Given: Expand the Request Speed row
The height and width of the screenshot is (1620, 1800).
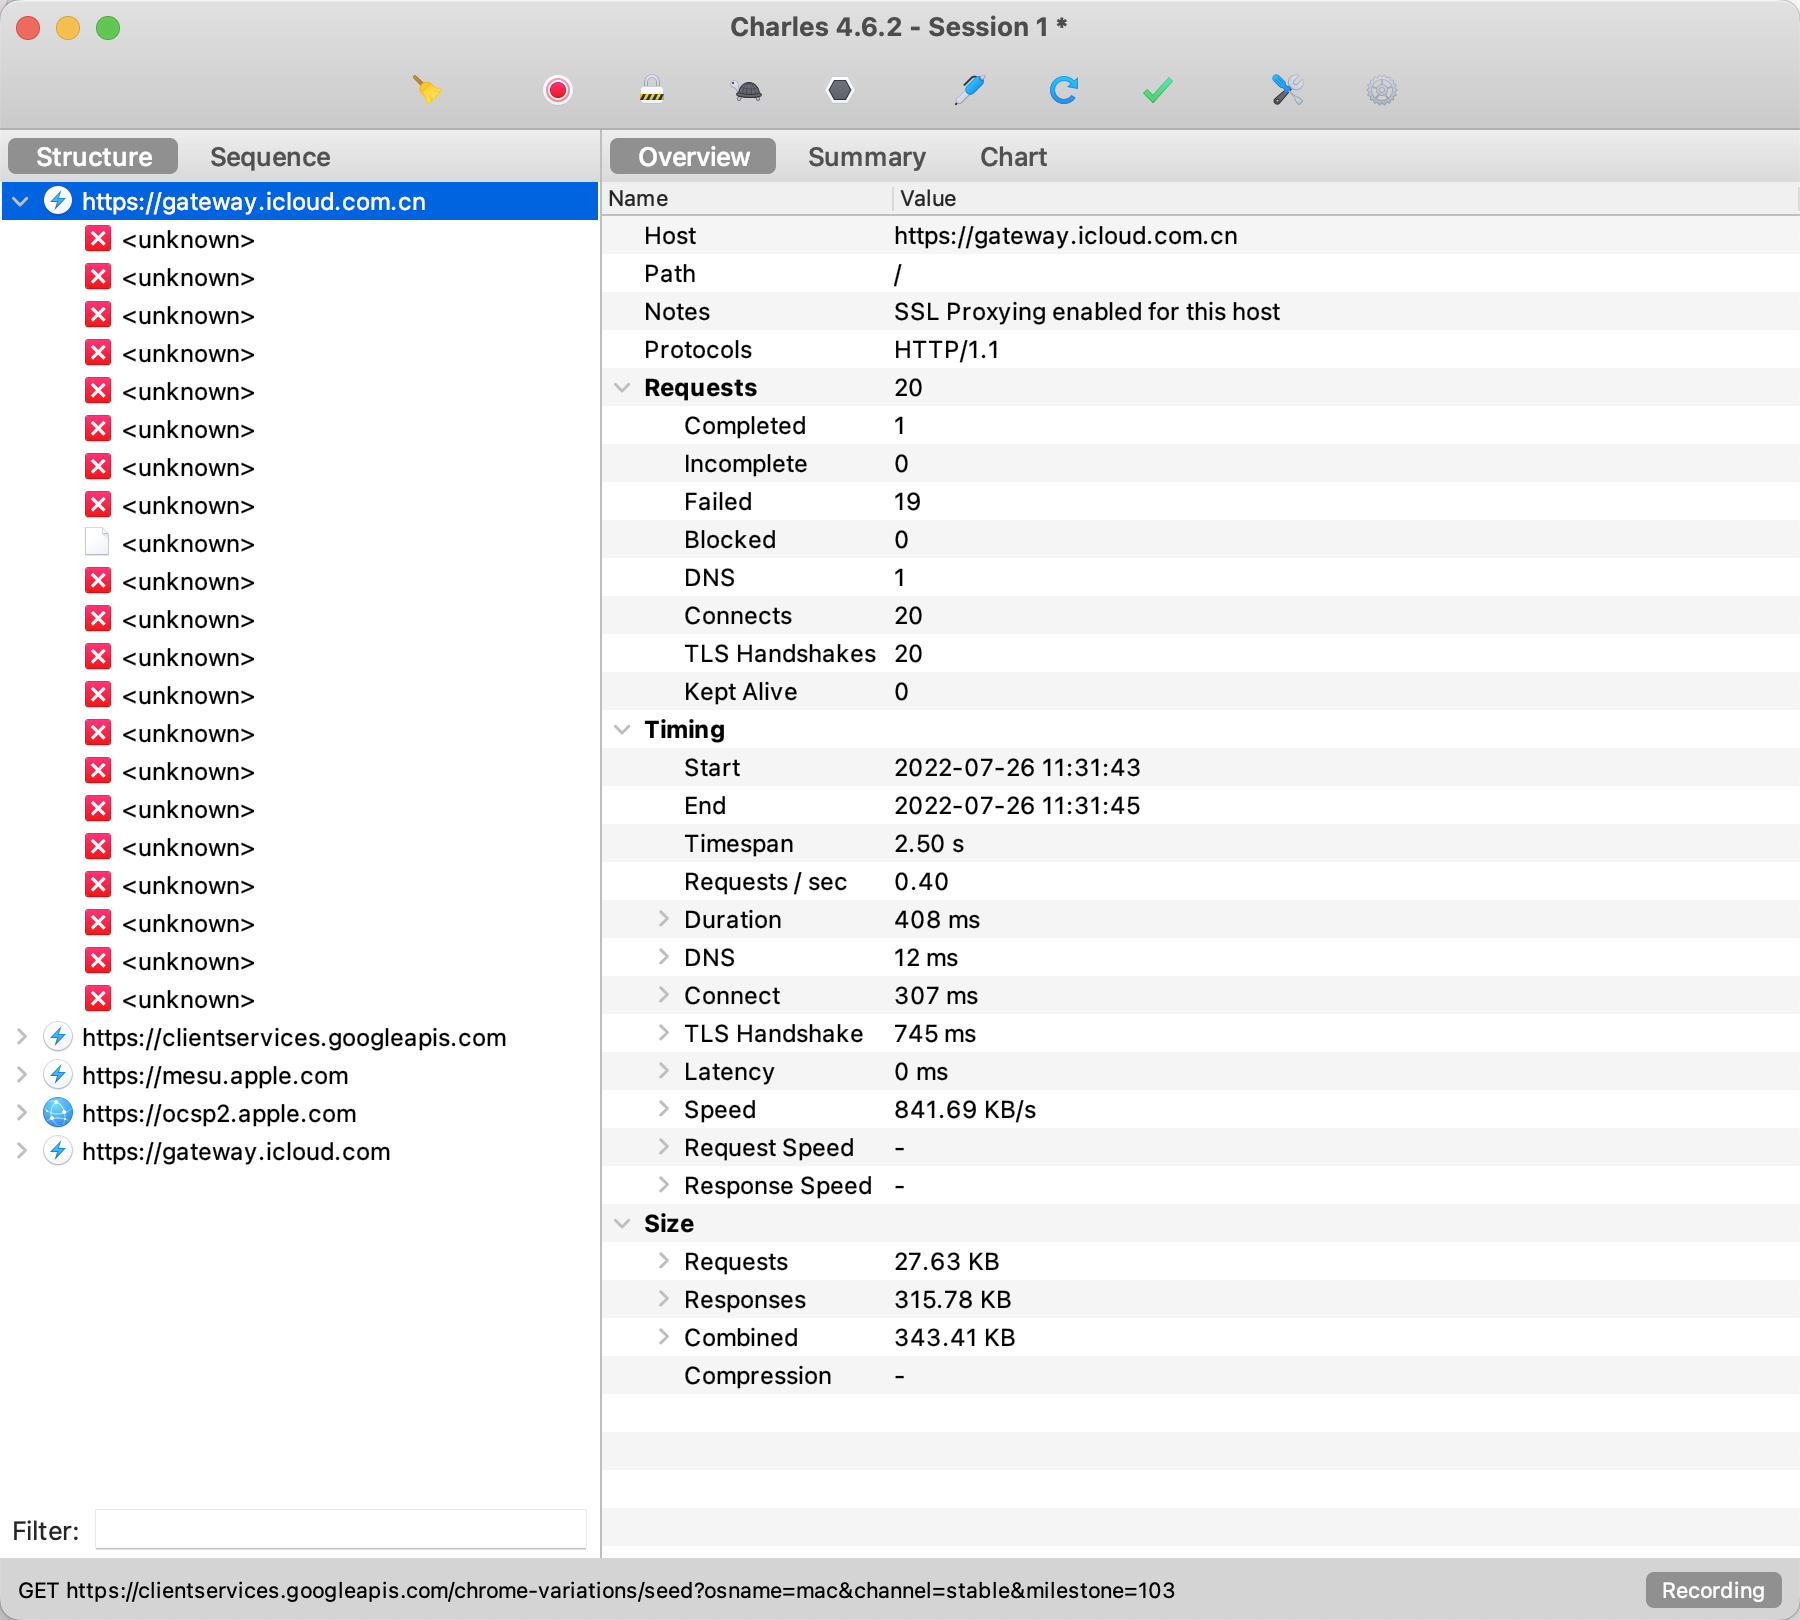Looking at the screenshot, I should coord(663,1147).
